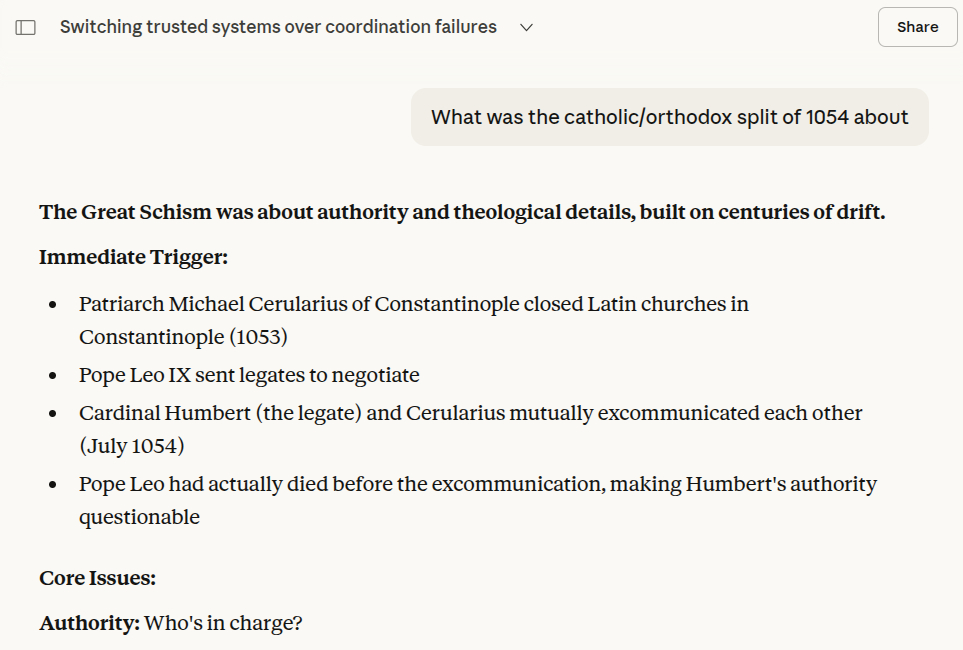
Task: Click the bold 'Authority:' label
Action: (x=89, y=623)
